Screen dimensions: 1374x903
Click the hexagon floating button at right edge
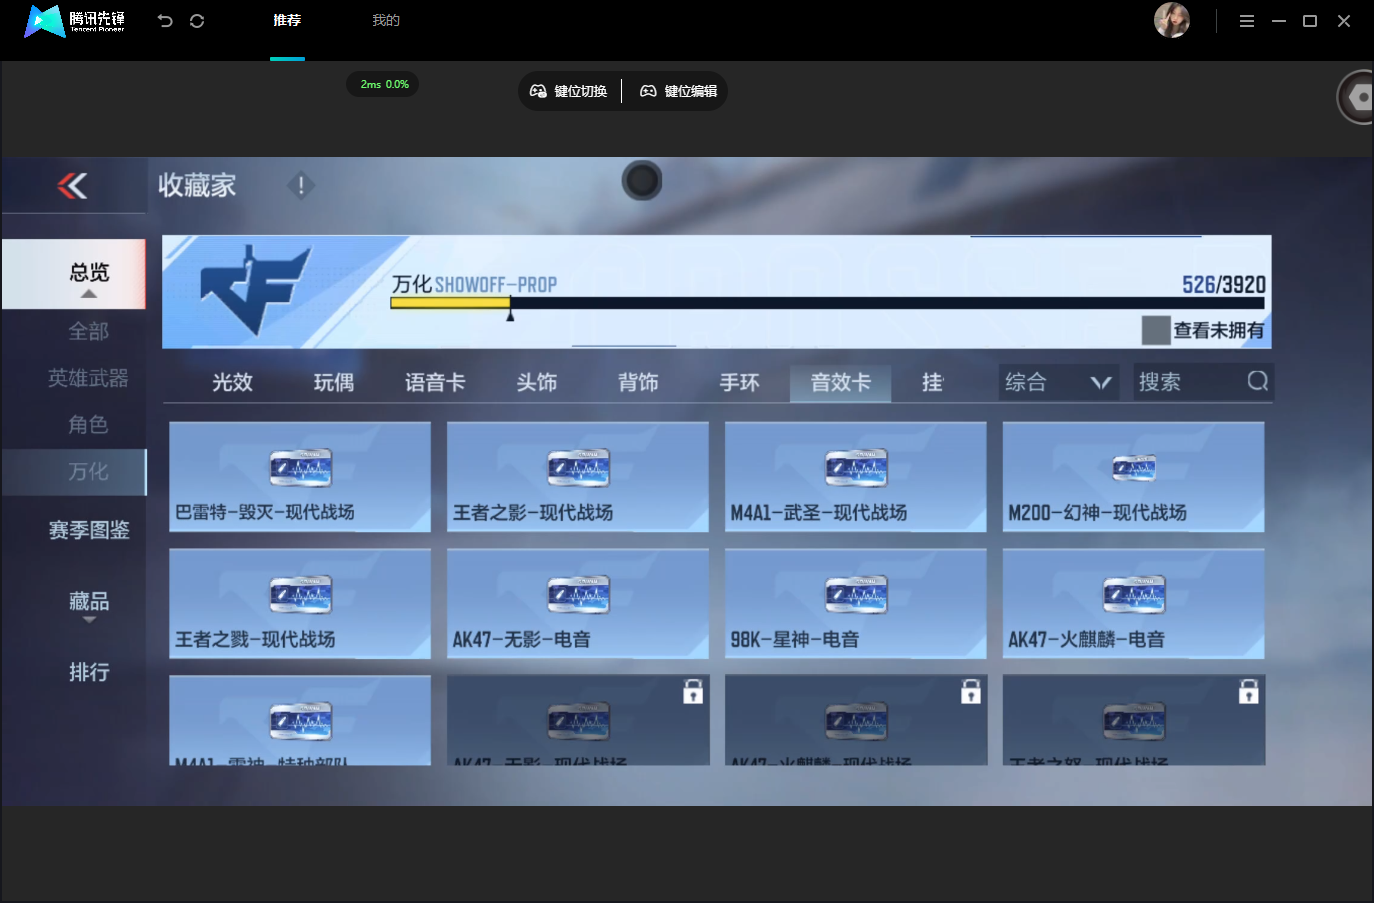pos(1357,97)
